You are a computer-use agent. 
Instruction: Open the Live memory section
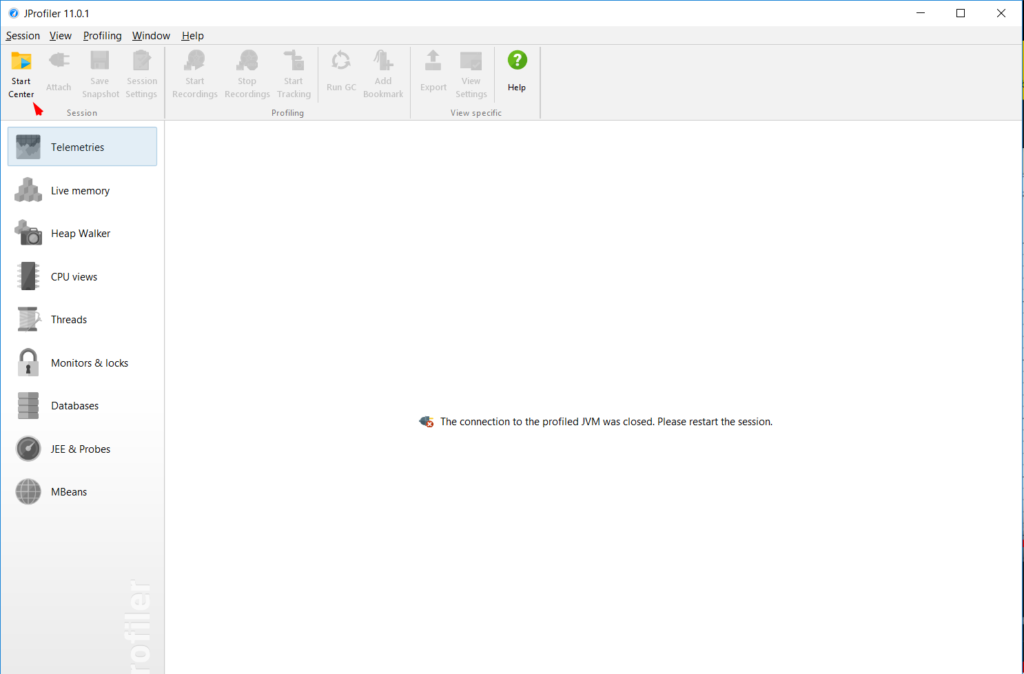tap(82, 190)
